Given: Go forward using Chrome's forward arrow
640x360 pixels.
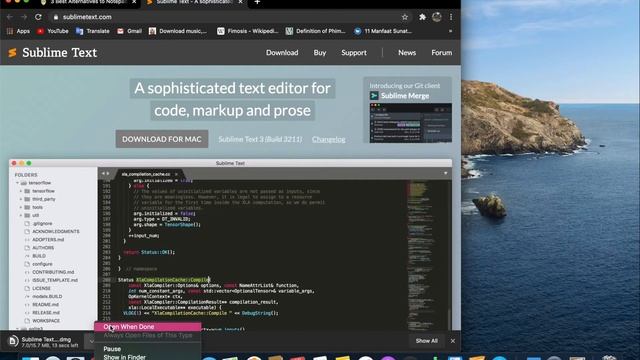Looking at the screenshot, I should pos(24,17).
